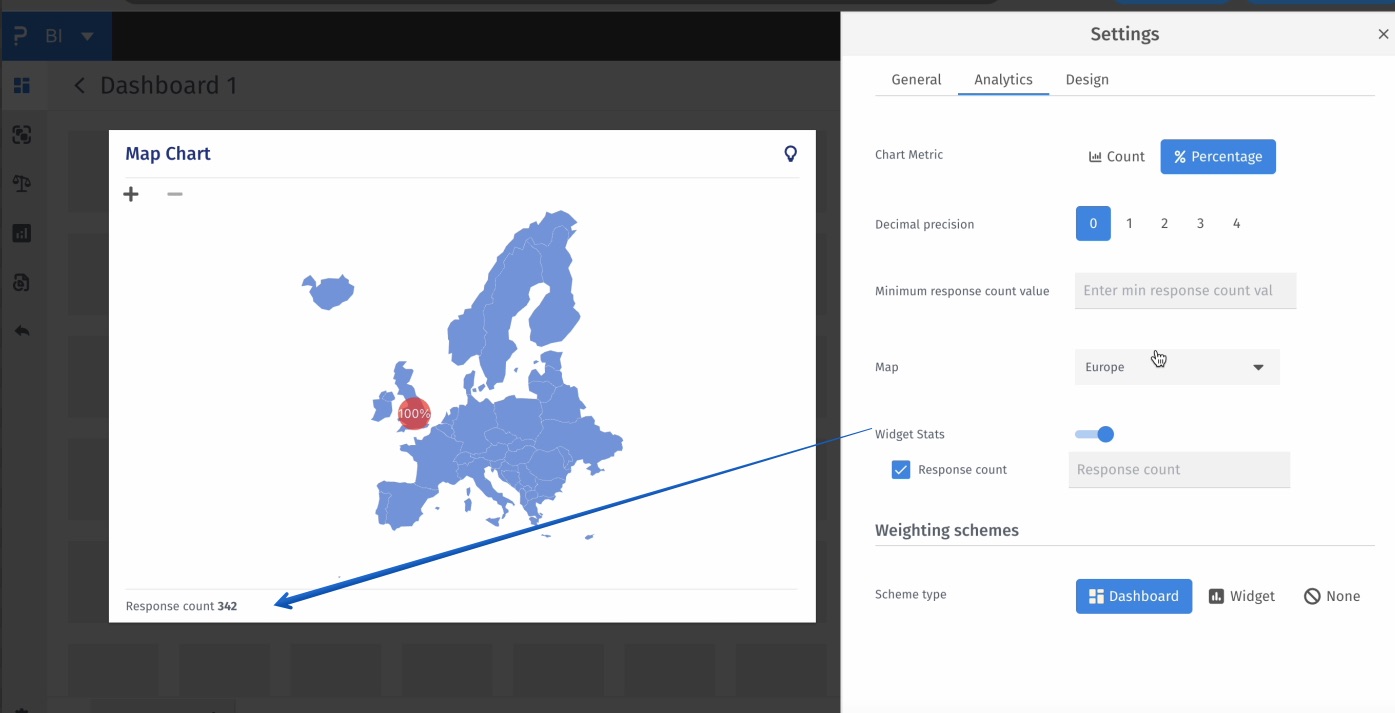Click the Settings panel heading
The image size is (1395, 713).
[1125, 34]
